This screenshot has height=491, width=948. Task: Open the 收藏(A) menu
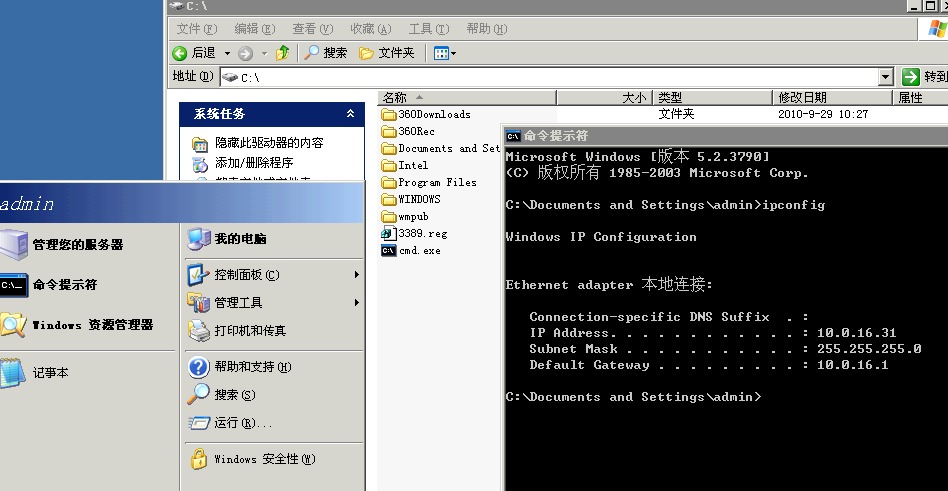[371, 28]
